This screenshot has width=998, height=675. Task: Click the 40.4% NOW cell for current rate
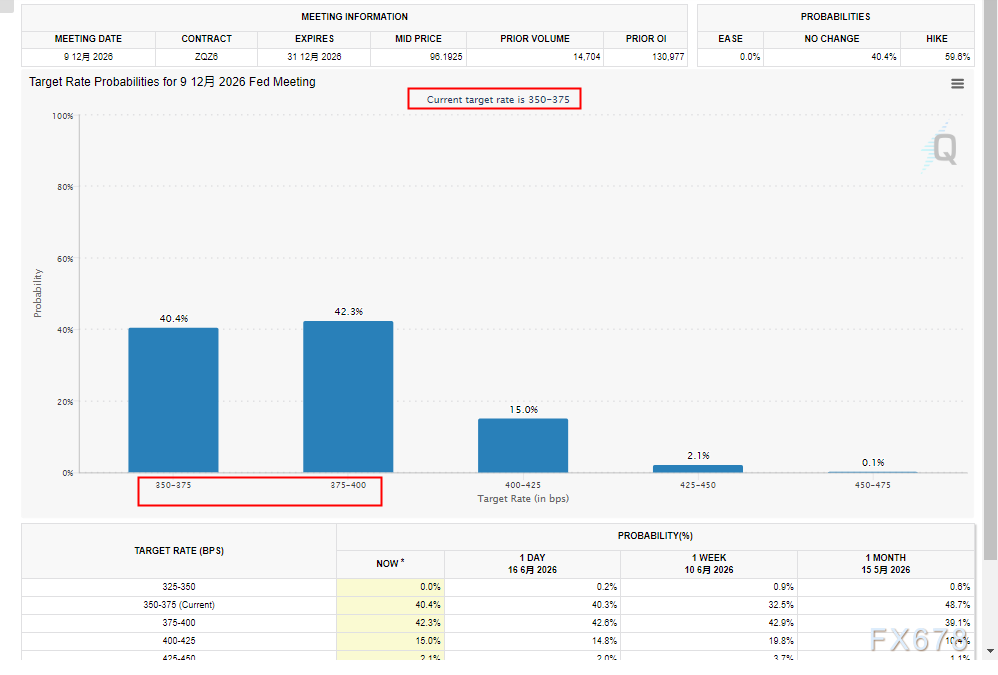click(390, 605)
